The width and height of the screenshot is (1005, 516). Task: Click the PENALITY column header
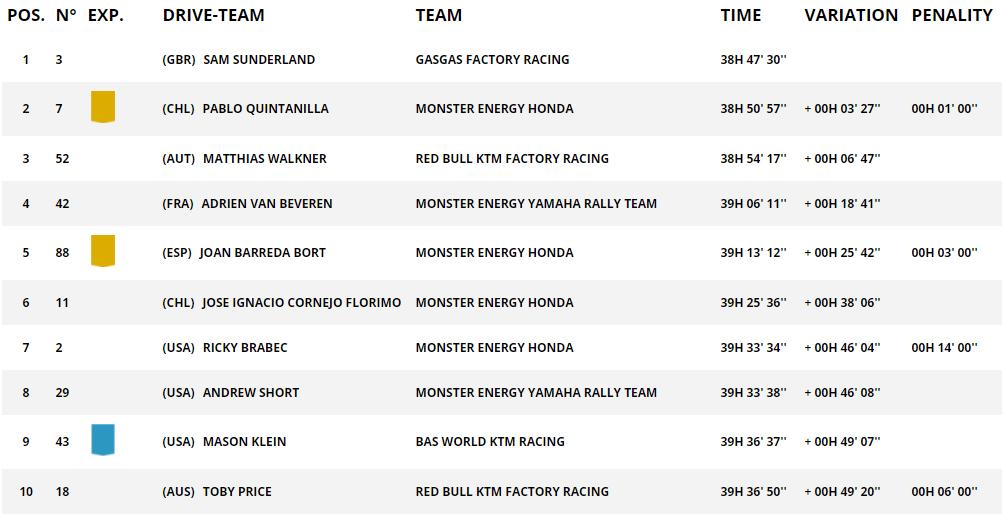point(952,15)
